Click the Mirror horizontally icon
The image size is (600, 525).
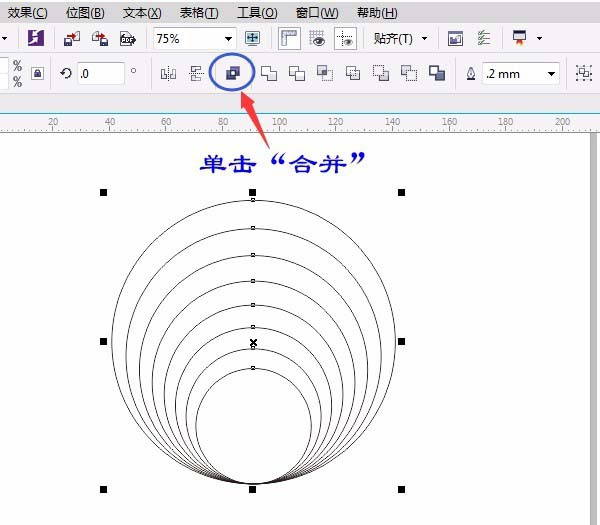[x=168, y=73]
